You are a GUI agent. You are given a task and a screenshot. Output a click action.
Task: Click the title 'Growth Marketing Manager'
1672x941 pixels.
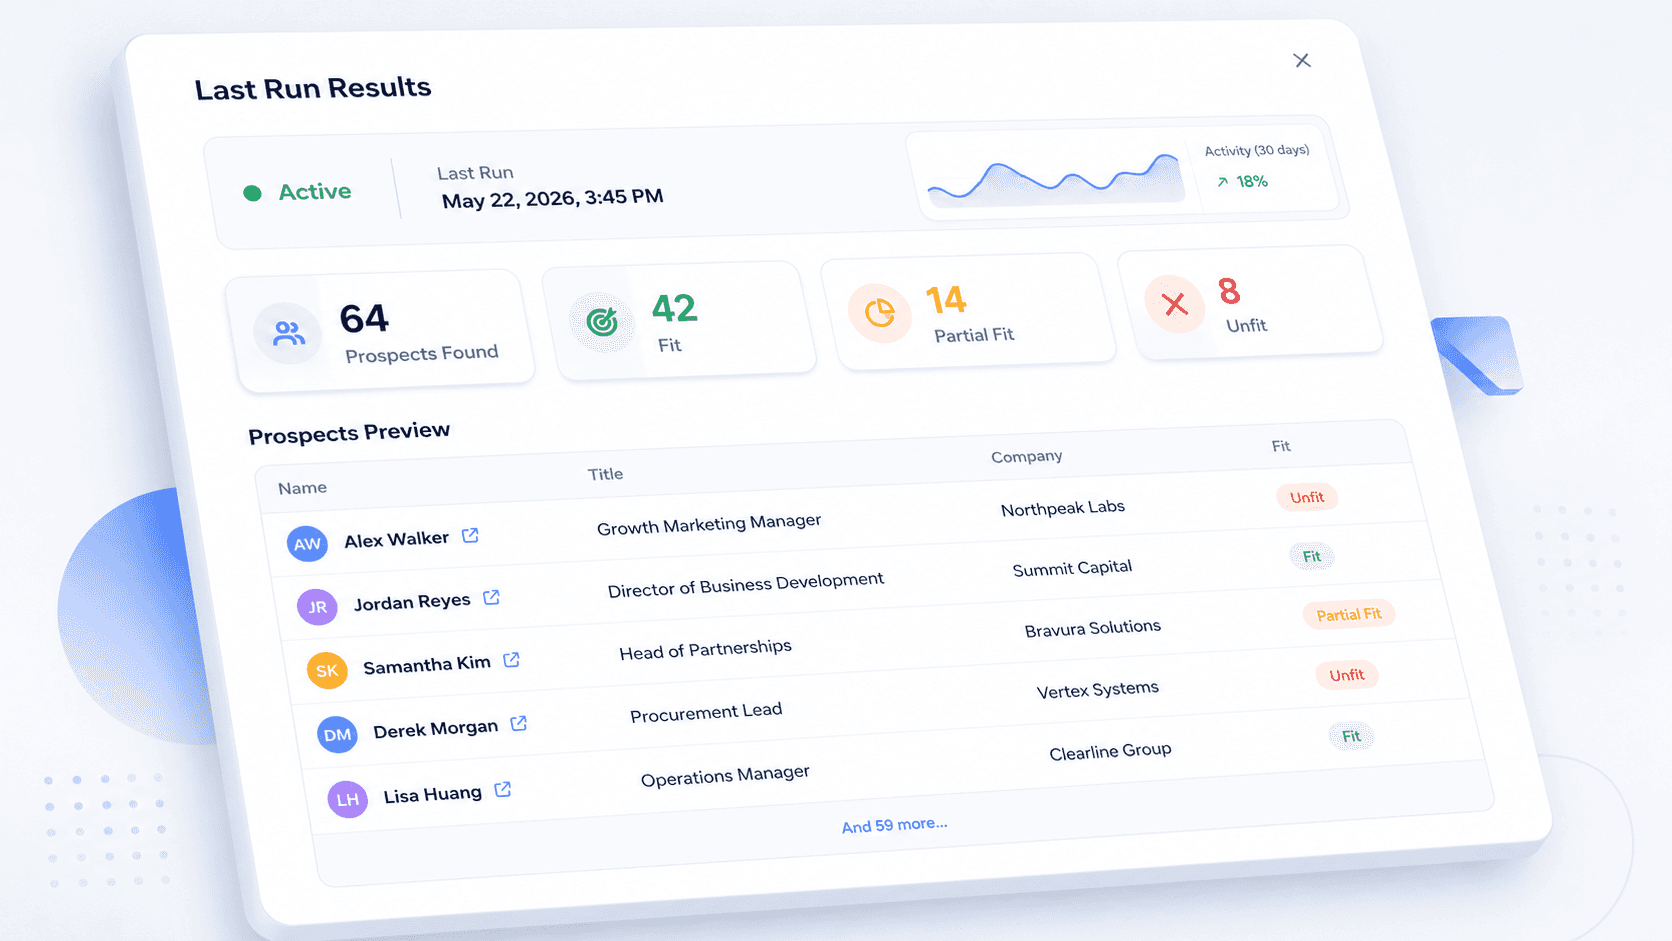(709, 524)
